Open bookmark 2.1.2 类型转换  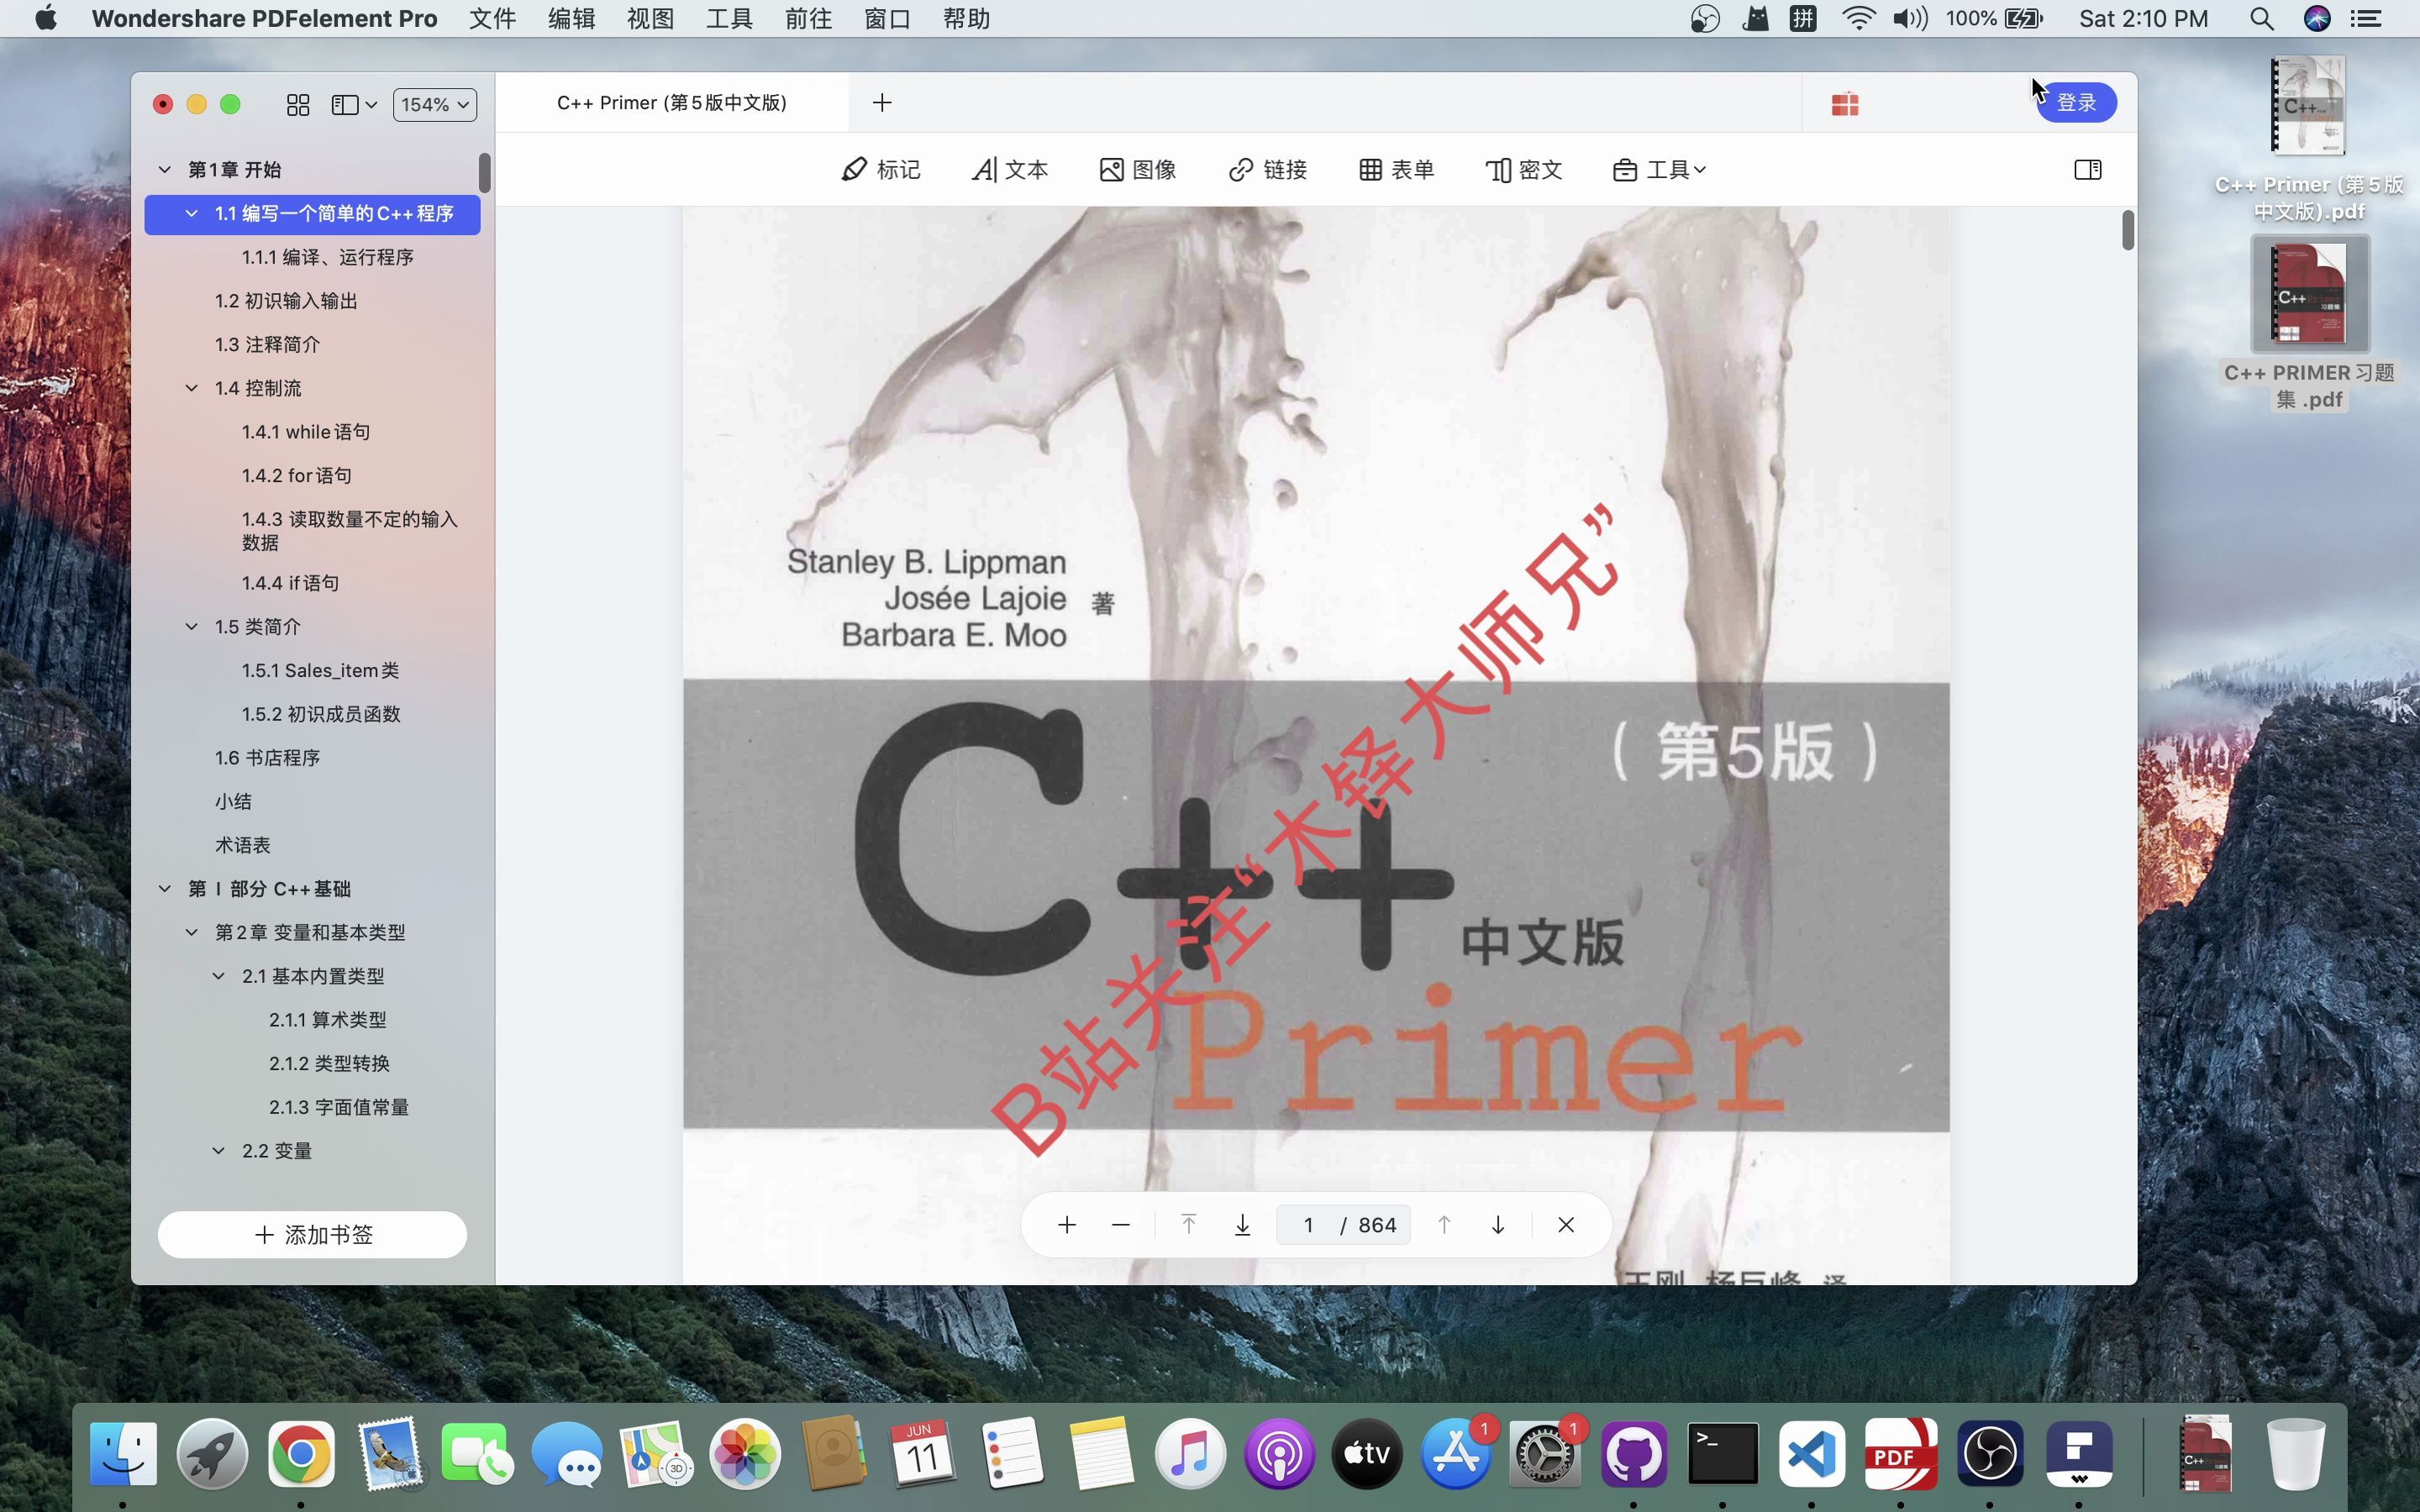click(329, 1063)
